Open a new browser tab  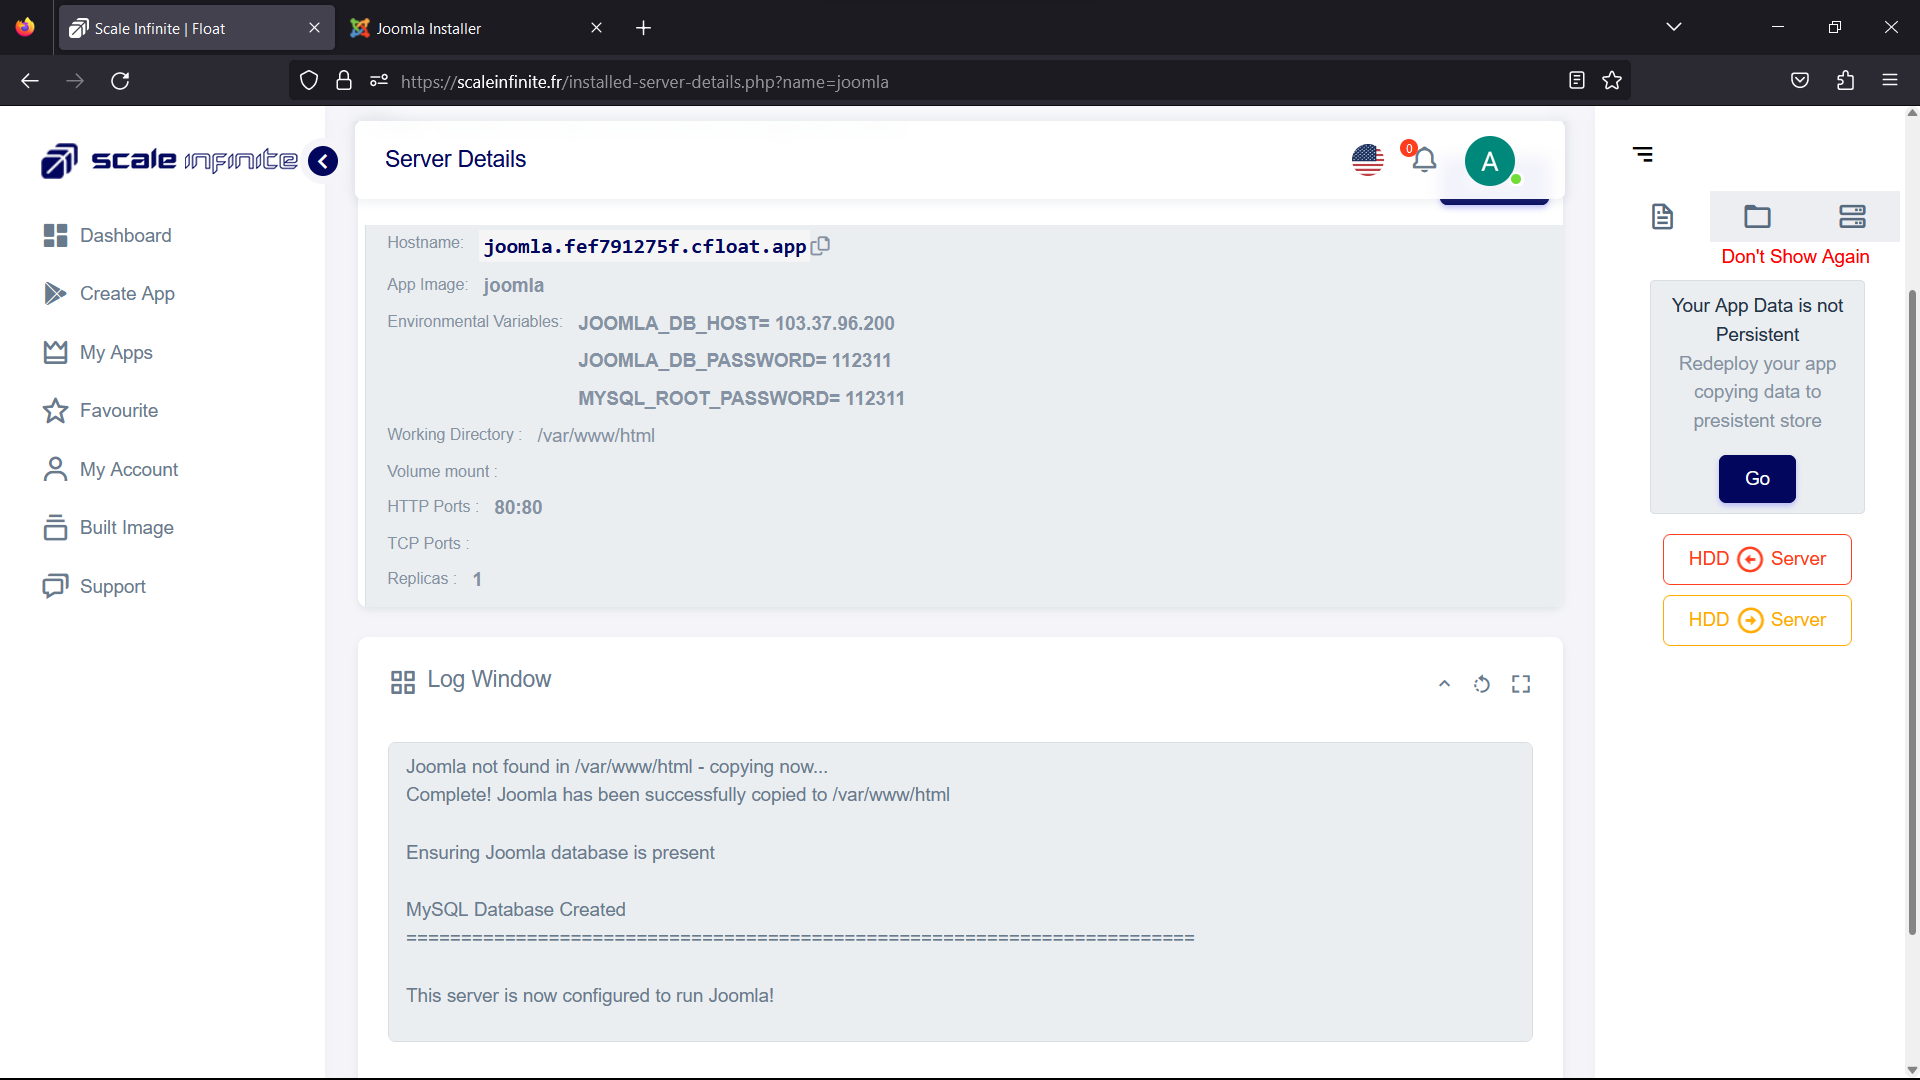click(643, 28)
